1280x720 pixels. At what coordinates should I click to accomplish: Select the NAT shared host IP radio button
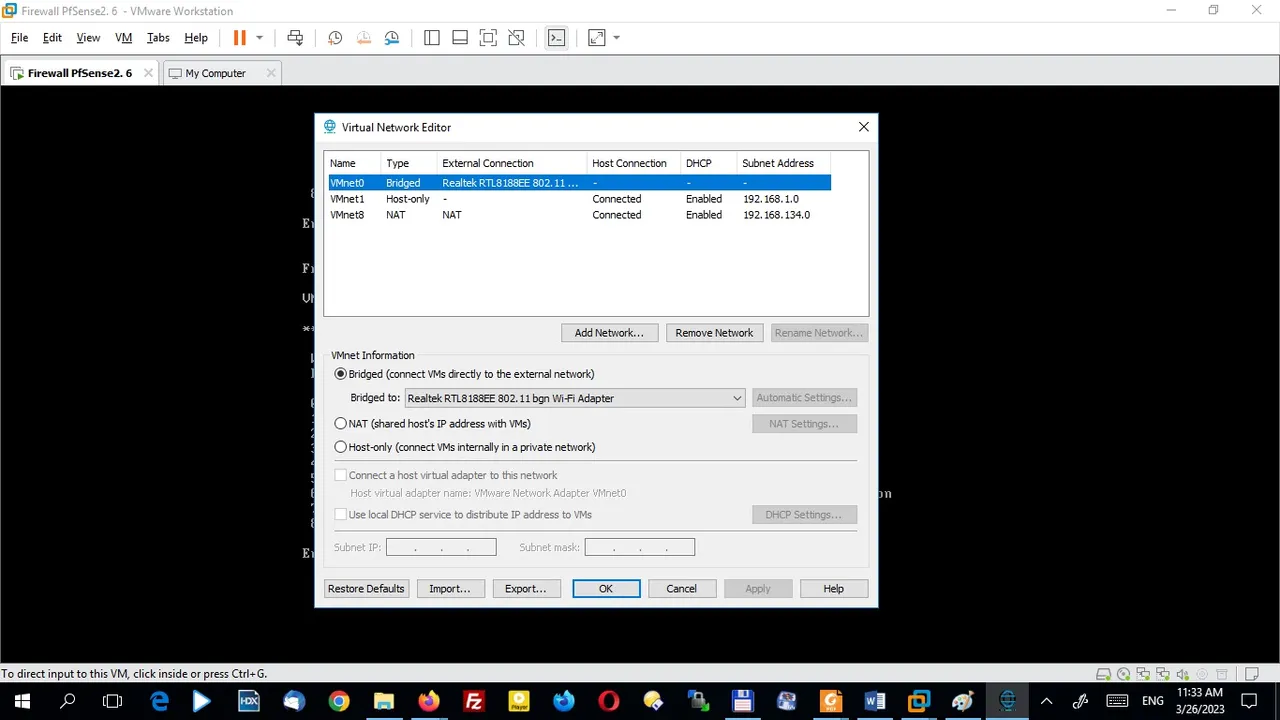pyautogui.click(x=341, y=424)
